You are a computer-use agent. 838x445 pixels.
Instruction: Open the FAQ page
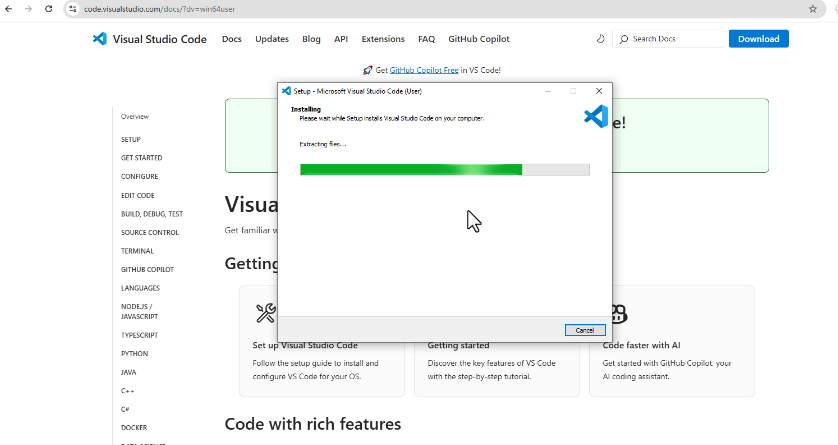tap(426, 39)
